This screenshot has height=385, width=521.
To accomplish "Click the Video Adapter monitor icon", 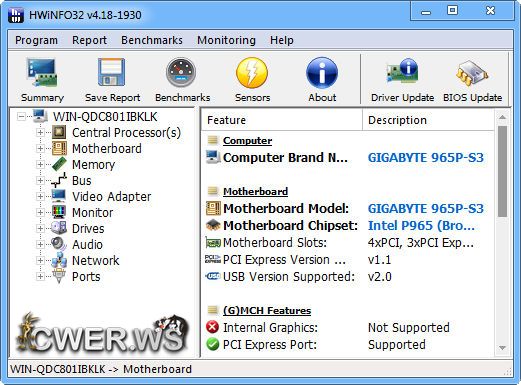I will tap(59, 196).
